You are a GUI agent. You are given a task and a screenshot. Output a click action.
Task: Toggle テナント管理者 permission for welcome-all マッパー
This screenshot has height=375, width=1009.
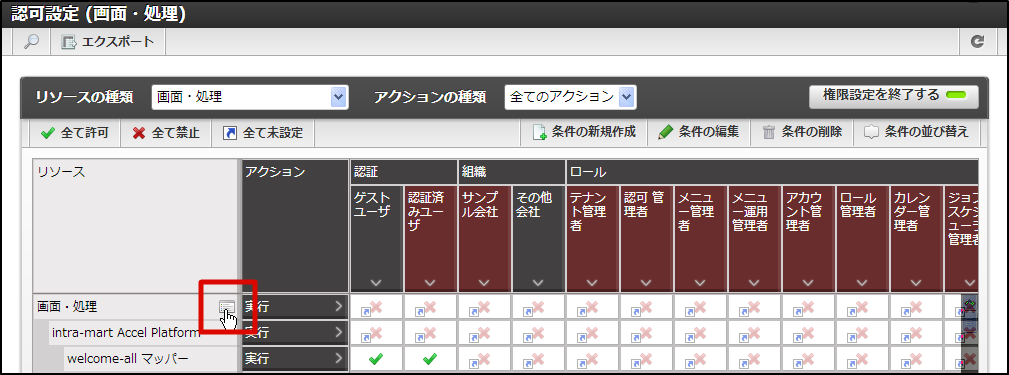593,358
